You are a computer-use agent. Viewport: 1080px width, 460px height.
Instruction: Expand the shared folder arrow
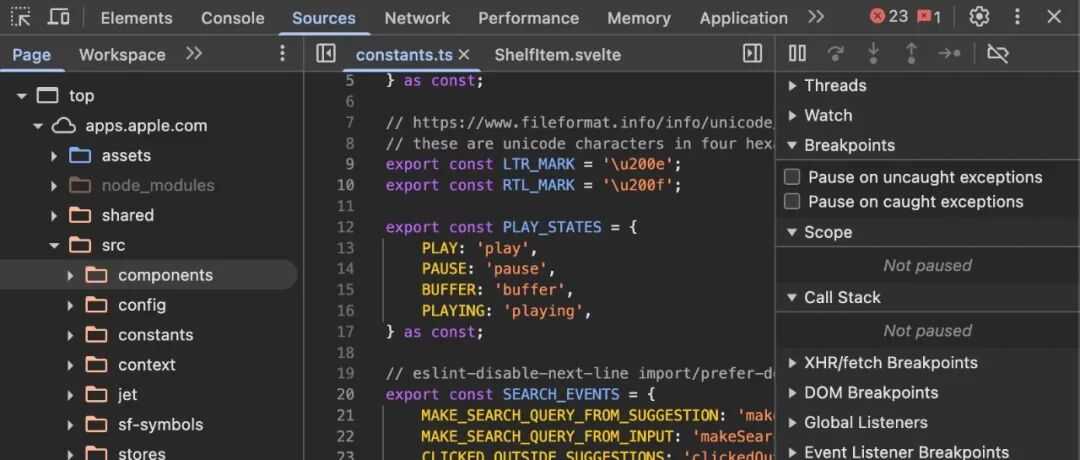54,216
